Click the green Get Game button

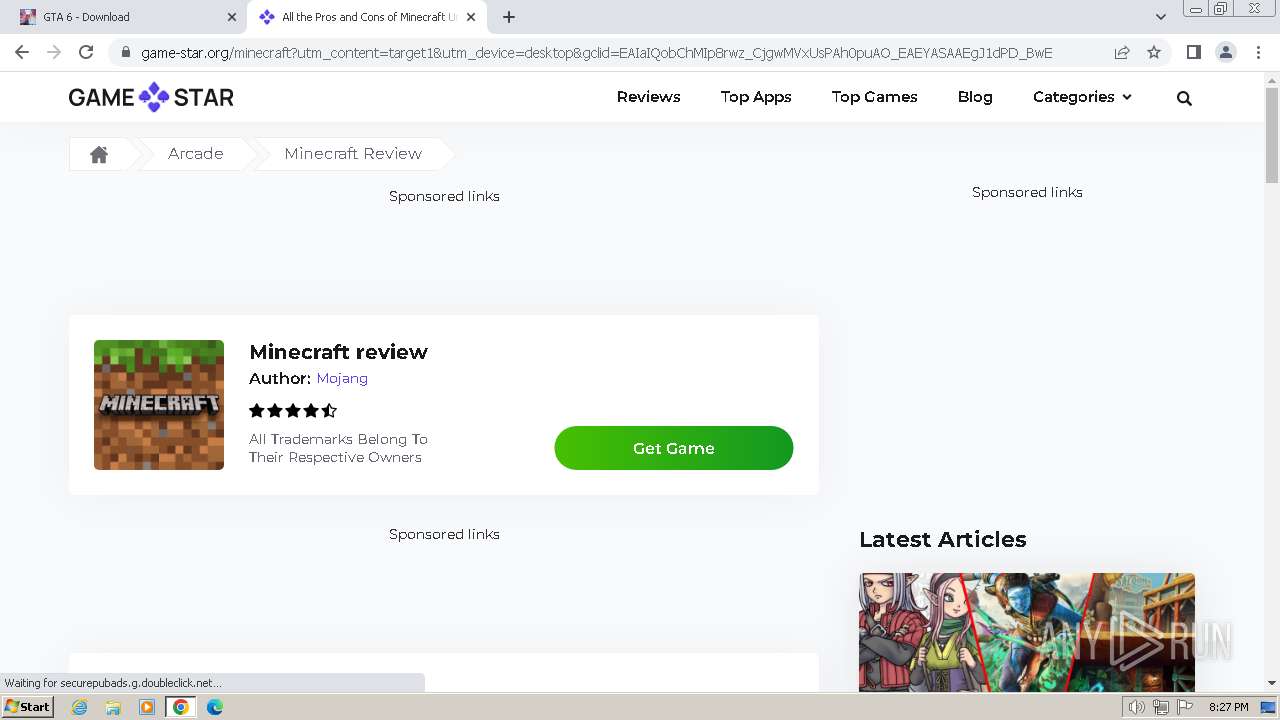coord(673,448)
